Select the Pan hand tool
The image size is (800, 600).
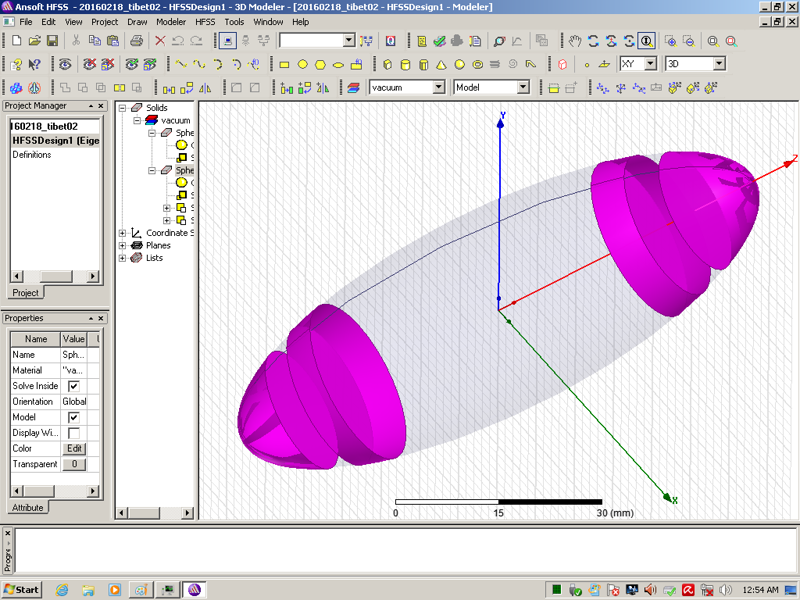(575, 41)
